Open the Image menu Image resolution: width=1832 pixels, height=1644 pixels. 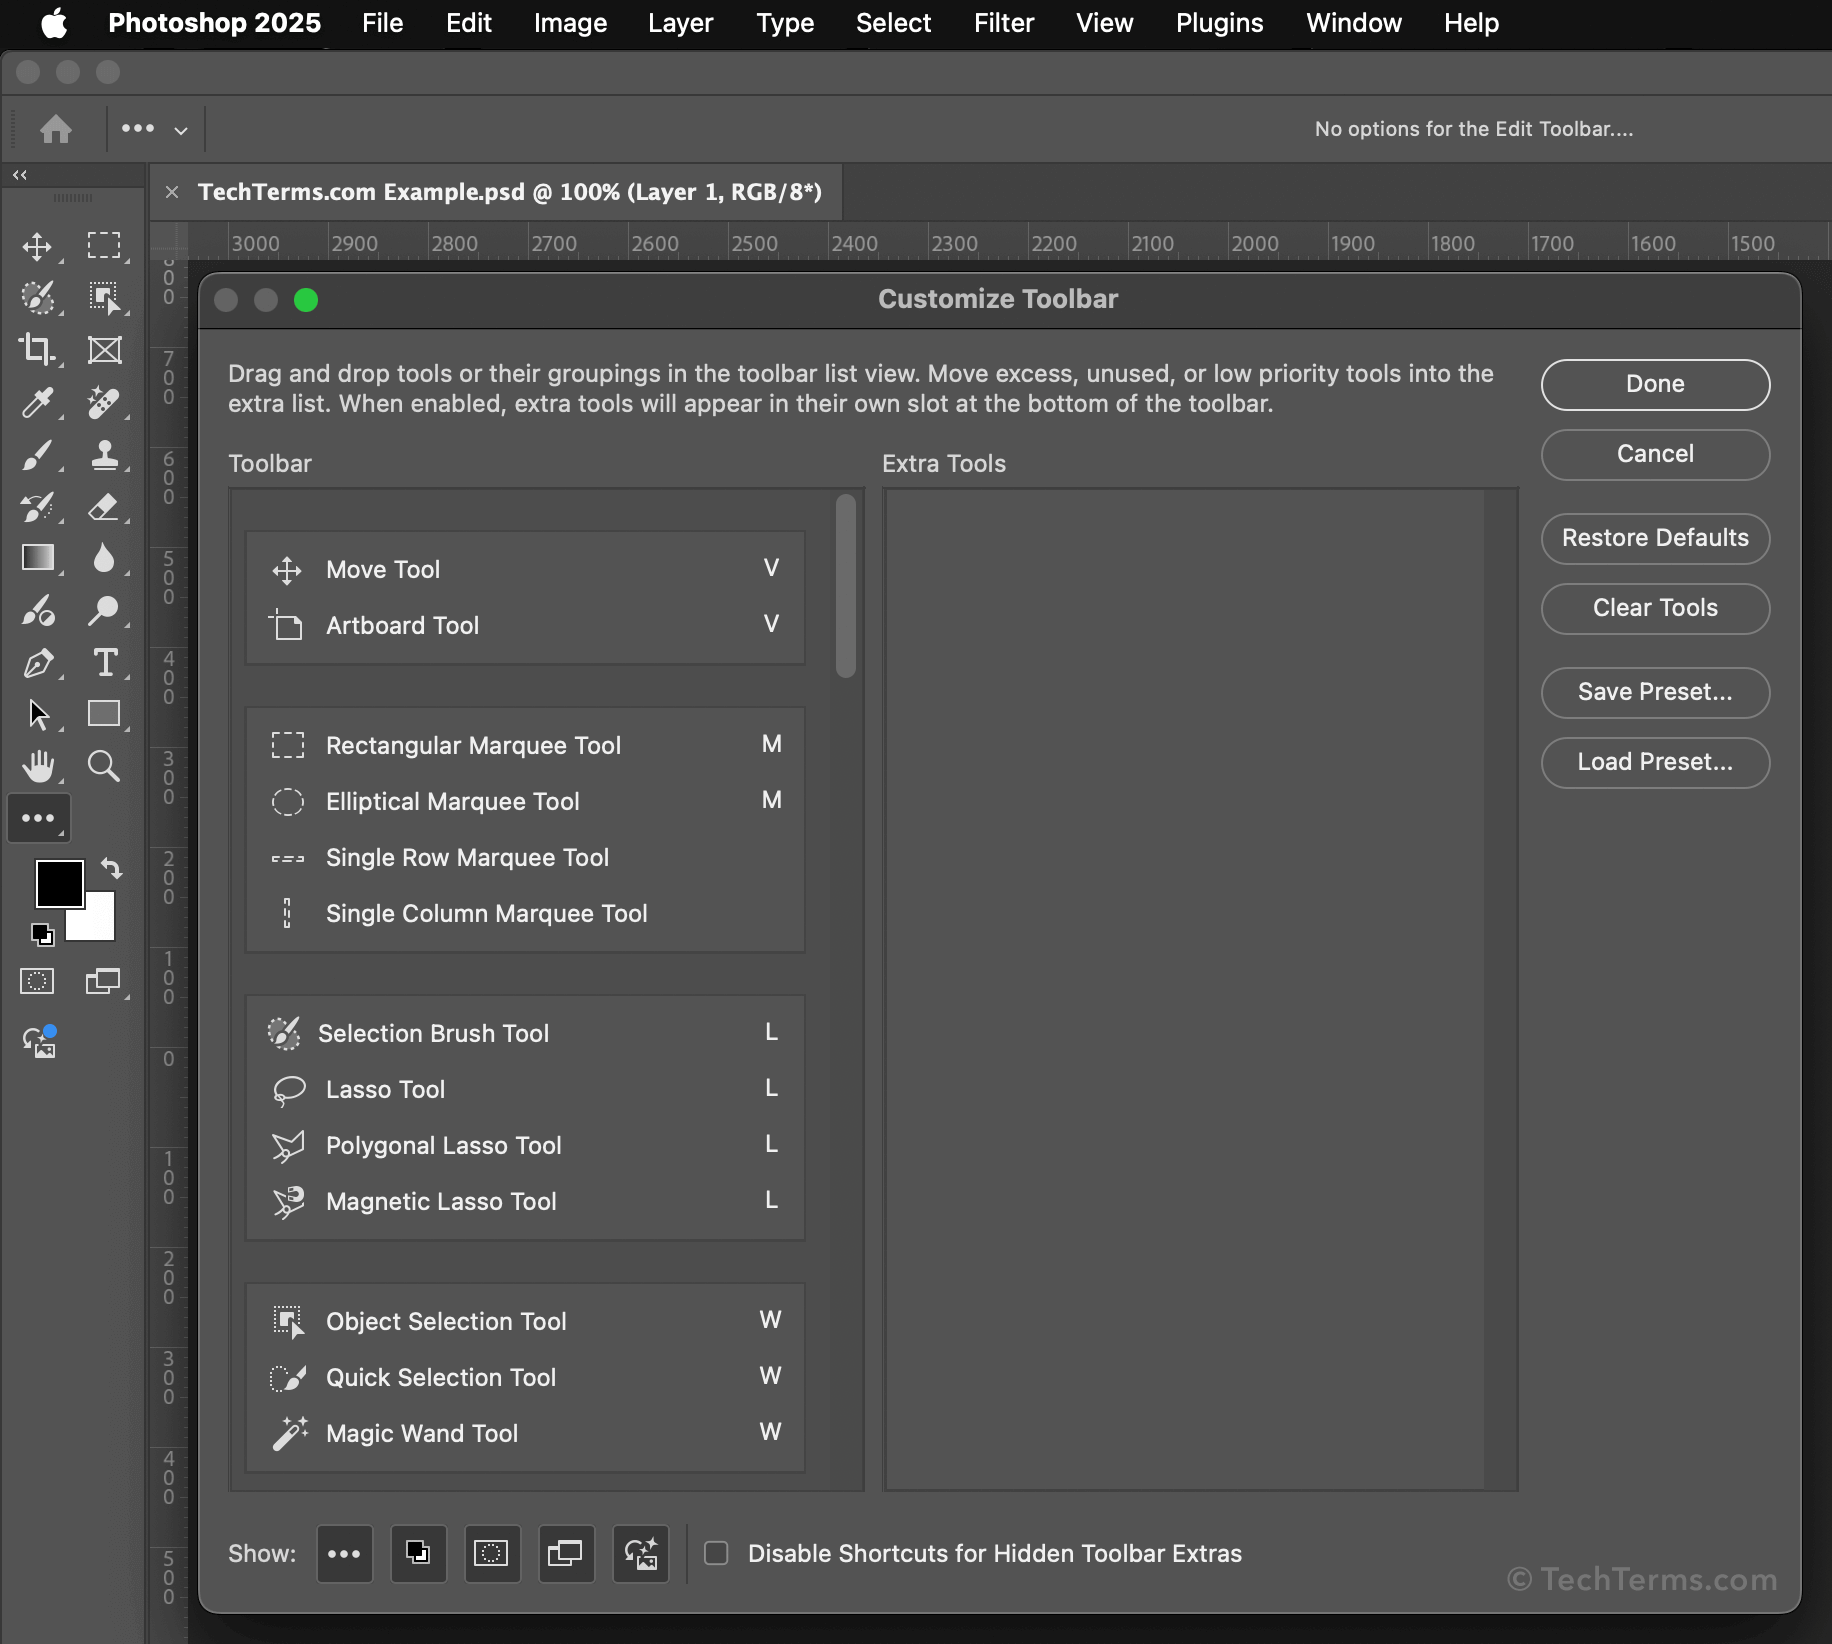click(x=570, y=23)
